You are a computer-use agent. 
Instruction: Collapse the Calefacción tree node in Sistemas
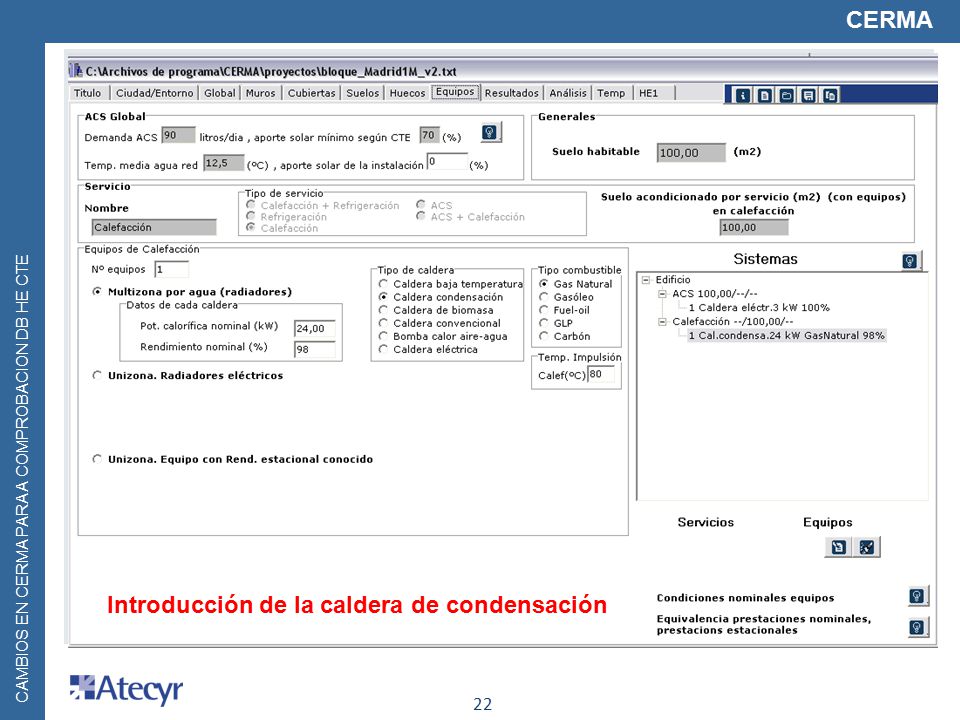click(x=662, y=321)
